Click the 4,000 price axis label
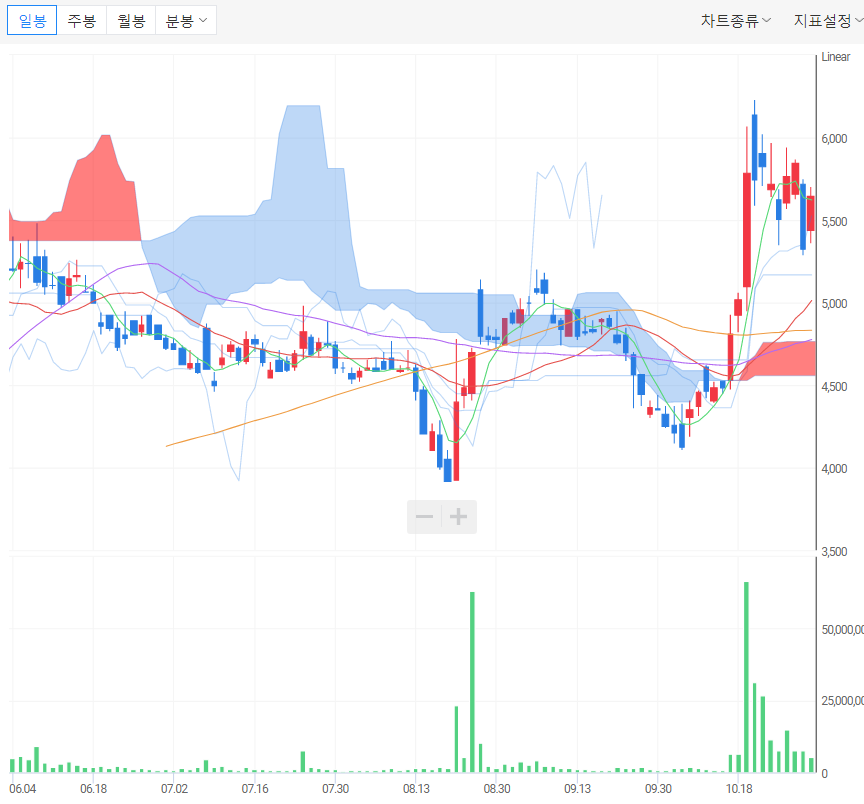Image resolution: width=864 pixels, height=804 pixels. [x=834, y=469]
